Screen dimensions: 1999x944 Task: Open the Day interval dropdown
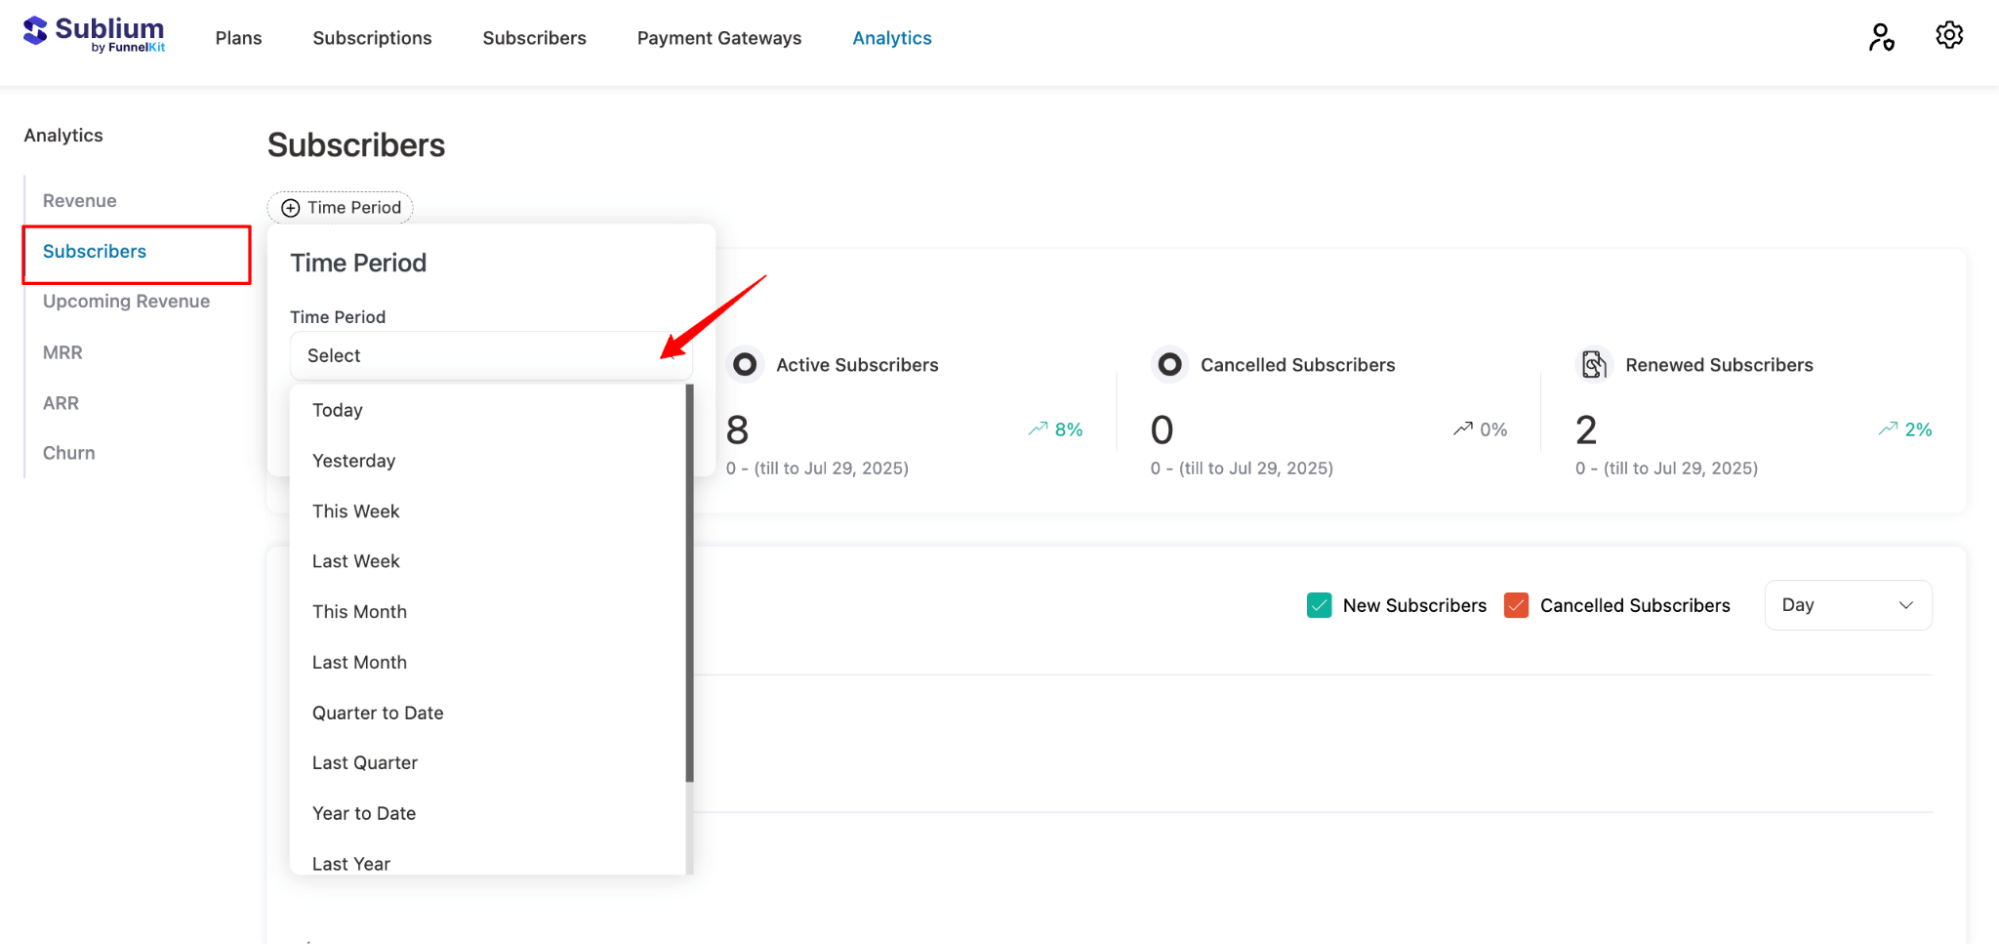tap(1846, 605)
